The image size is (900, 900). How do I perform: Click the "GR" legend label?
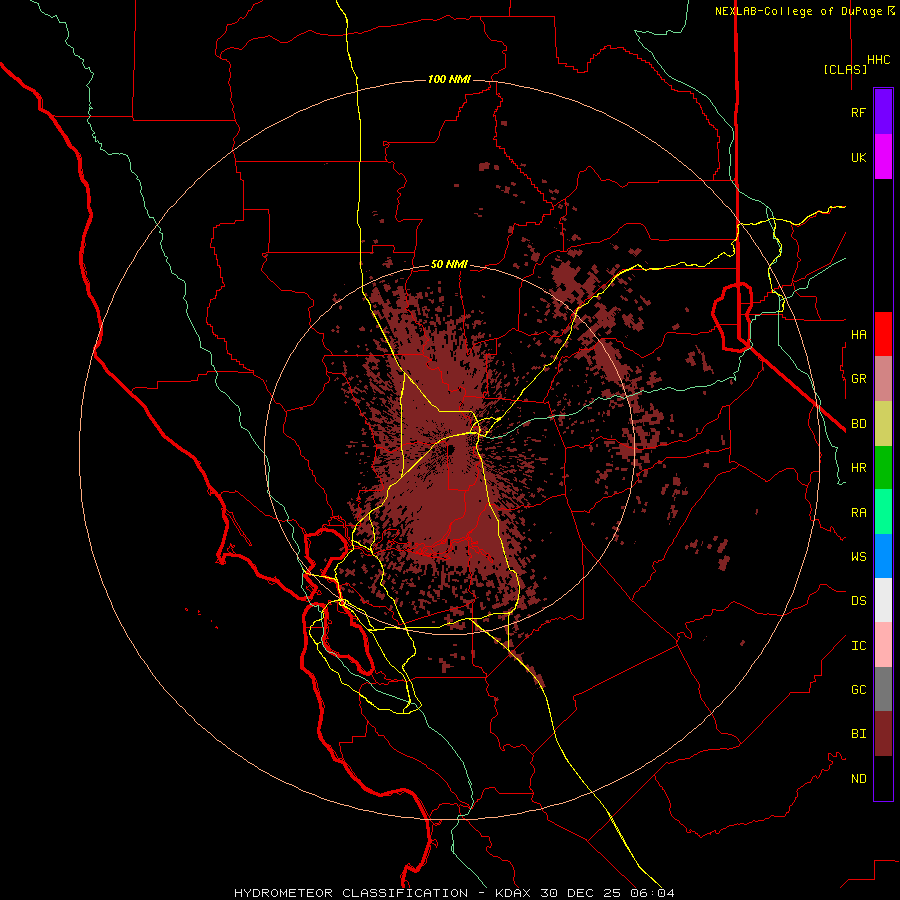858,379
